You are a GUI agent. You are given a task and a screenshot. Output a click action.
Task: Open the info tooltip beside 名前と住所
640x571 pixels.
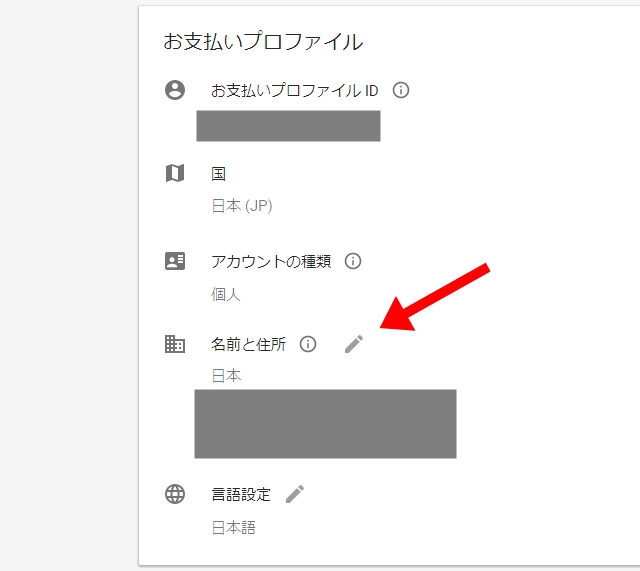308,344
